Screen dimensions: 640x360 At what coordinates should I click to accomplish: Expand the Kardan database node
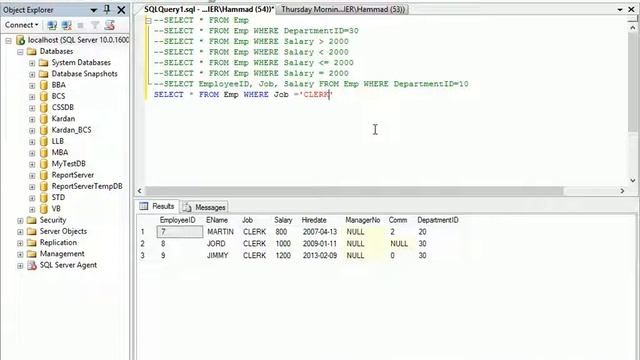click(x=32, y=119)
